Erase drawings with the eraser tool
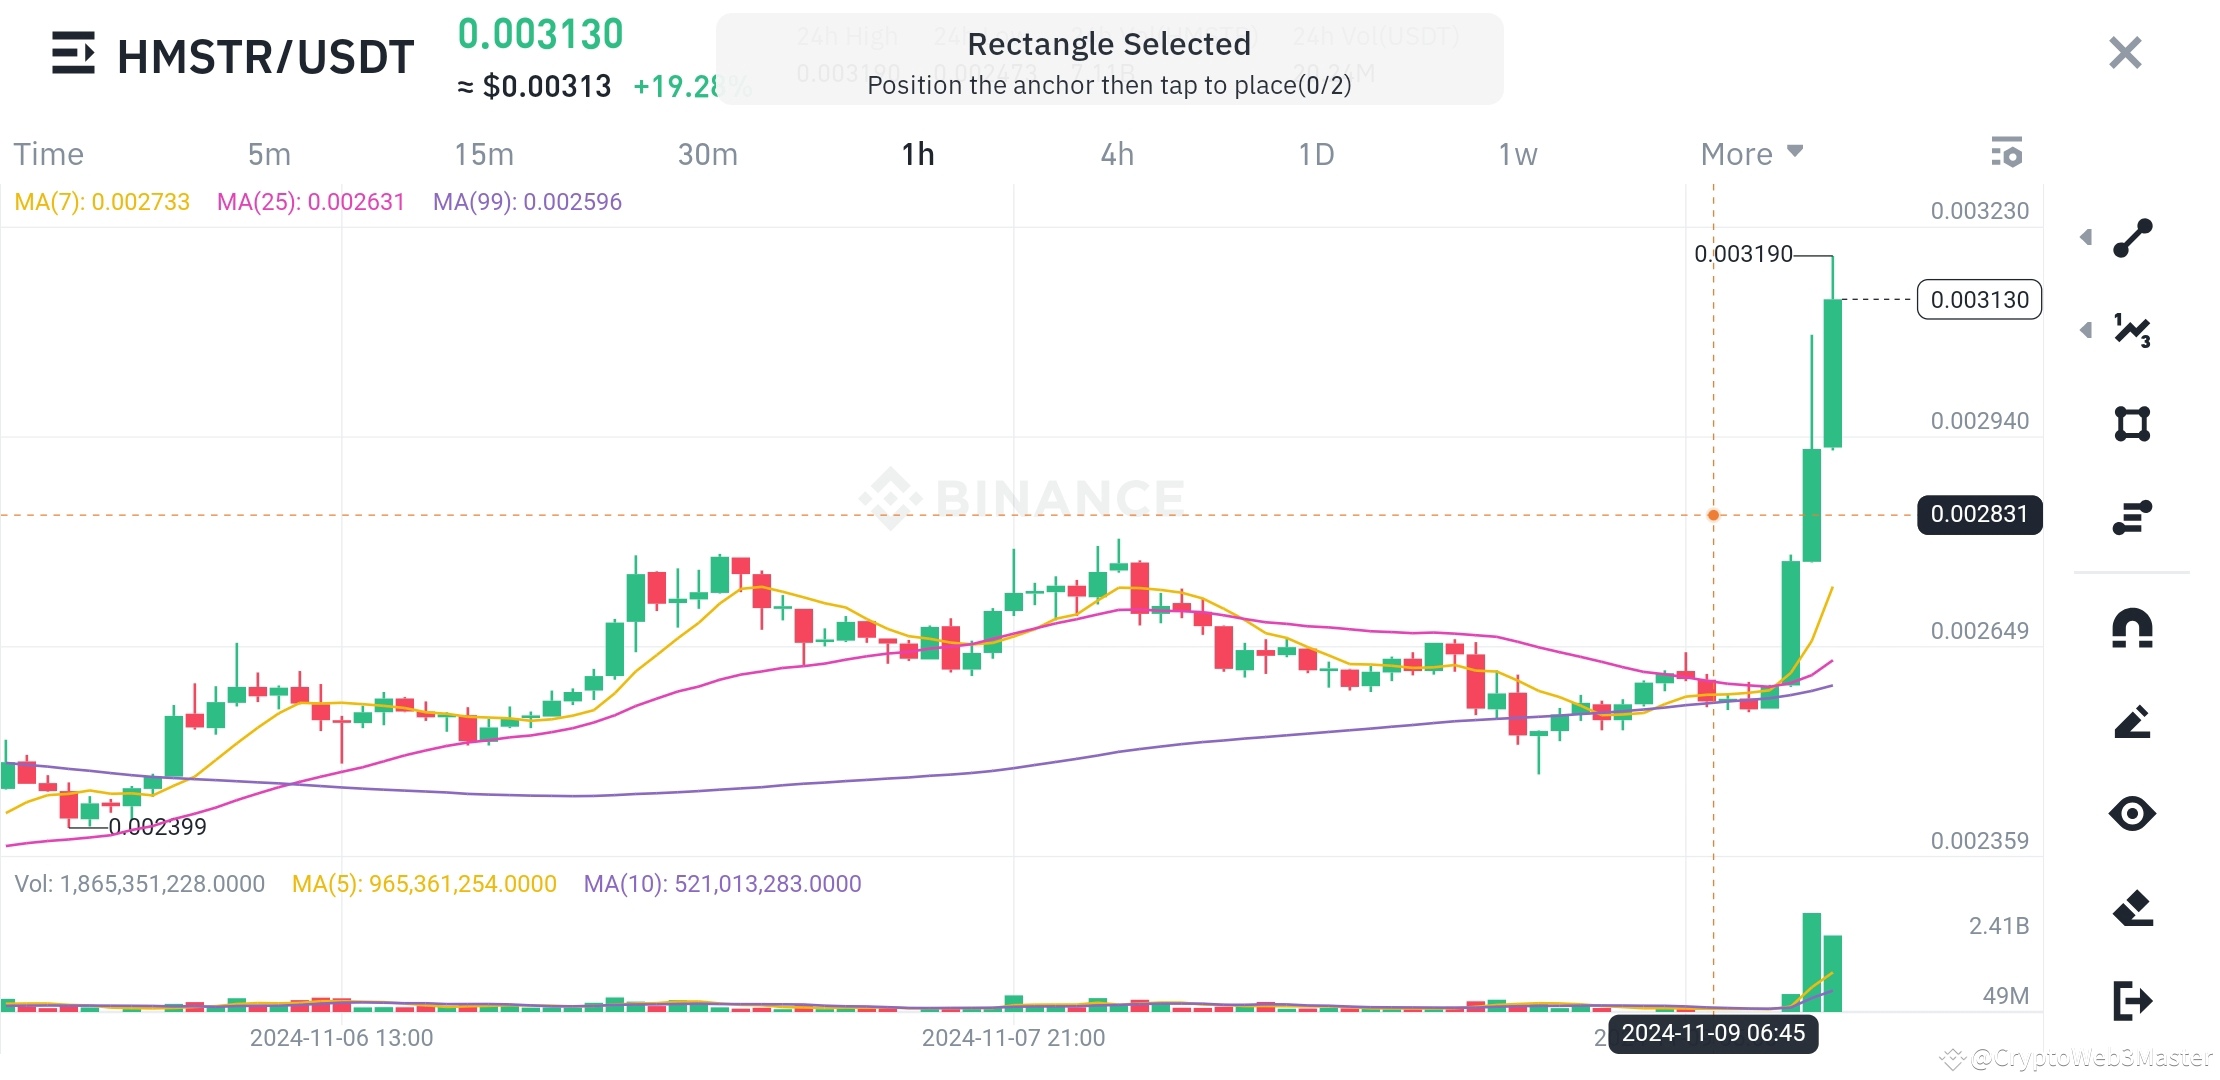The height and width of the screenshot is (1080, 2220). click(x=2132, y=908)
